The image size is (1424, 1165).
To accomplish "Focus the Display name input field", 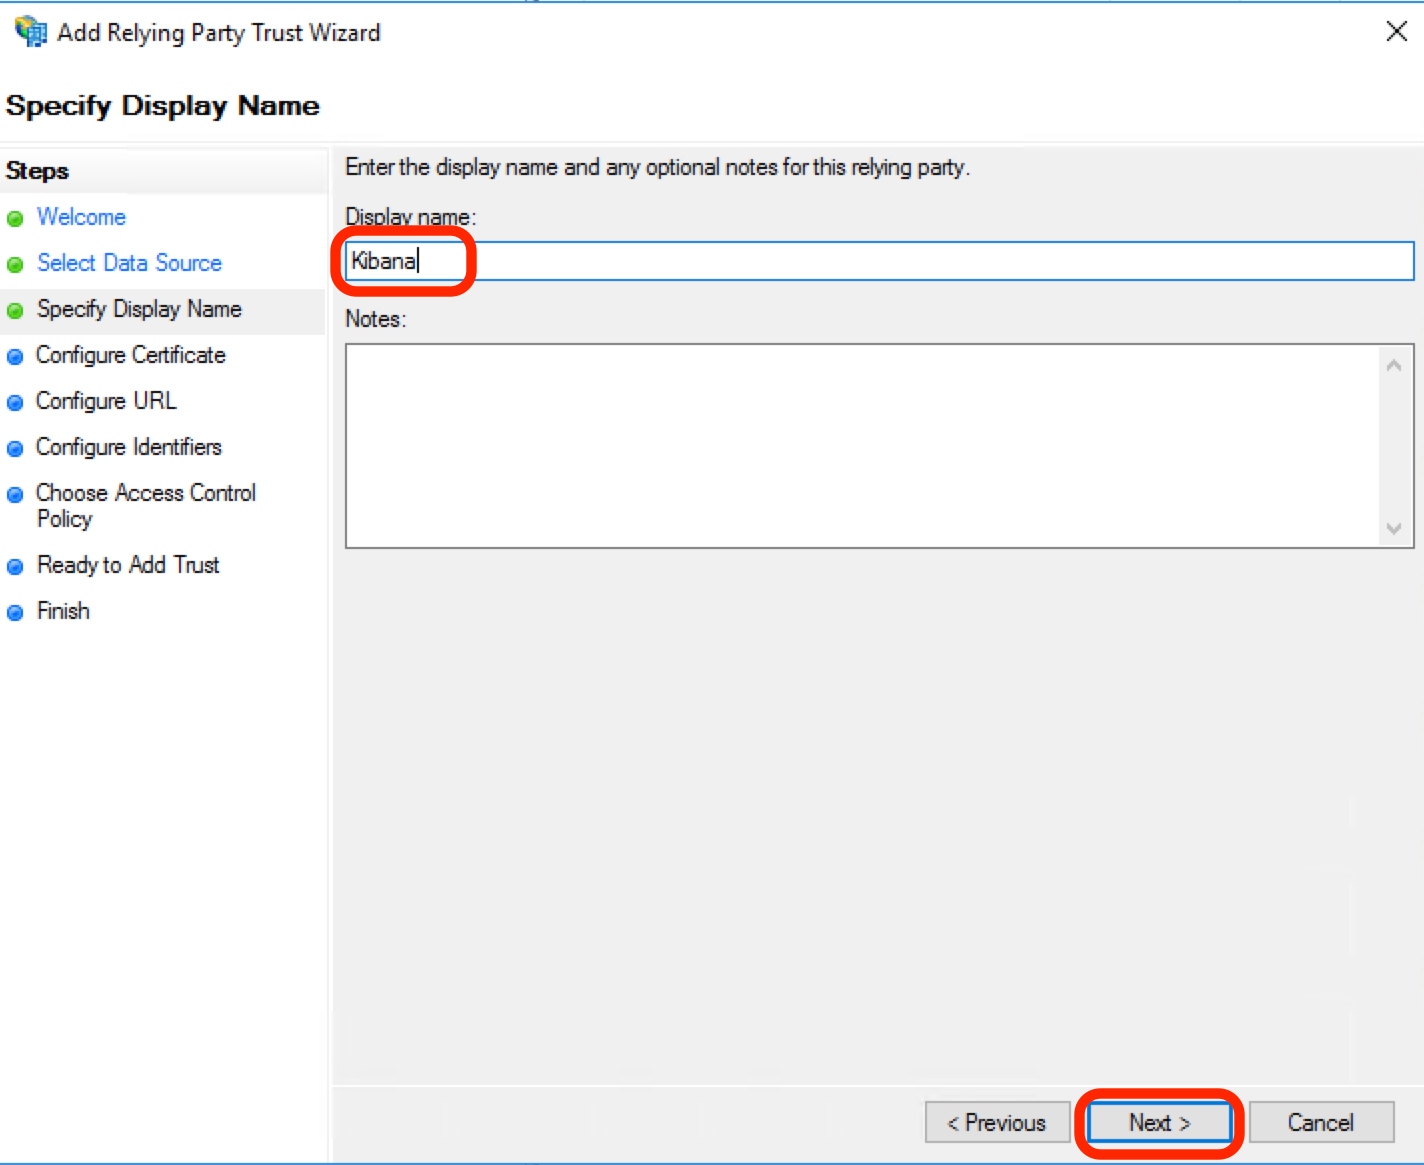I will click(879, 261).
